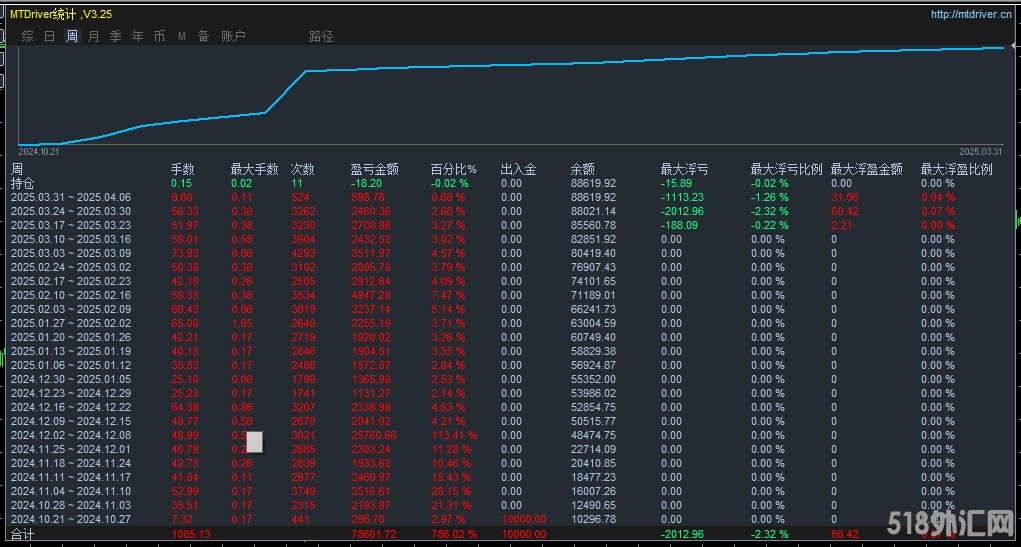Click the 余额 column header
This screenshot has height=547, width=1021.
pos(583,169)
